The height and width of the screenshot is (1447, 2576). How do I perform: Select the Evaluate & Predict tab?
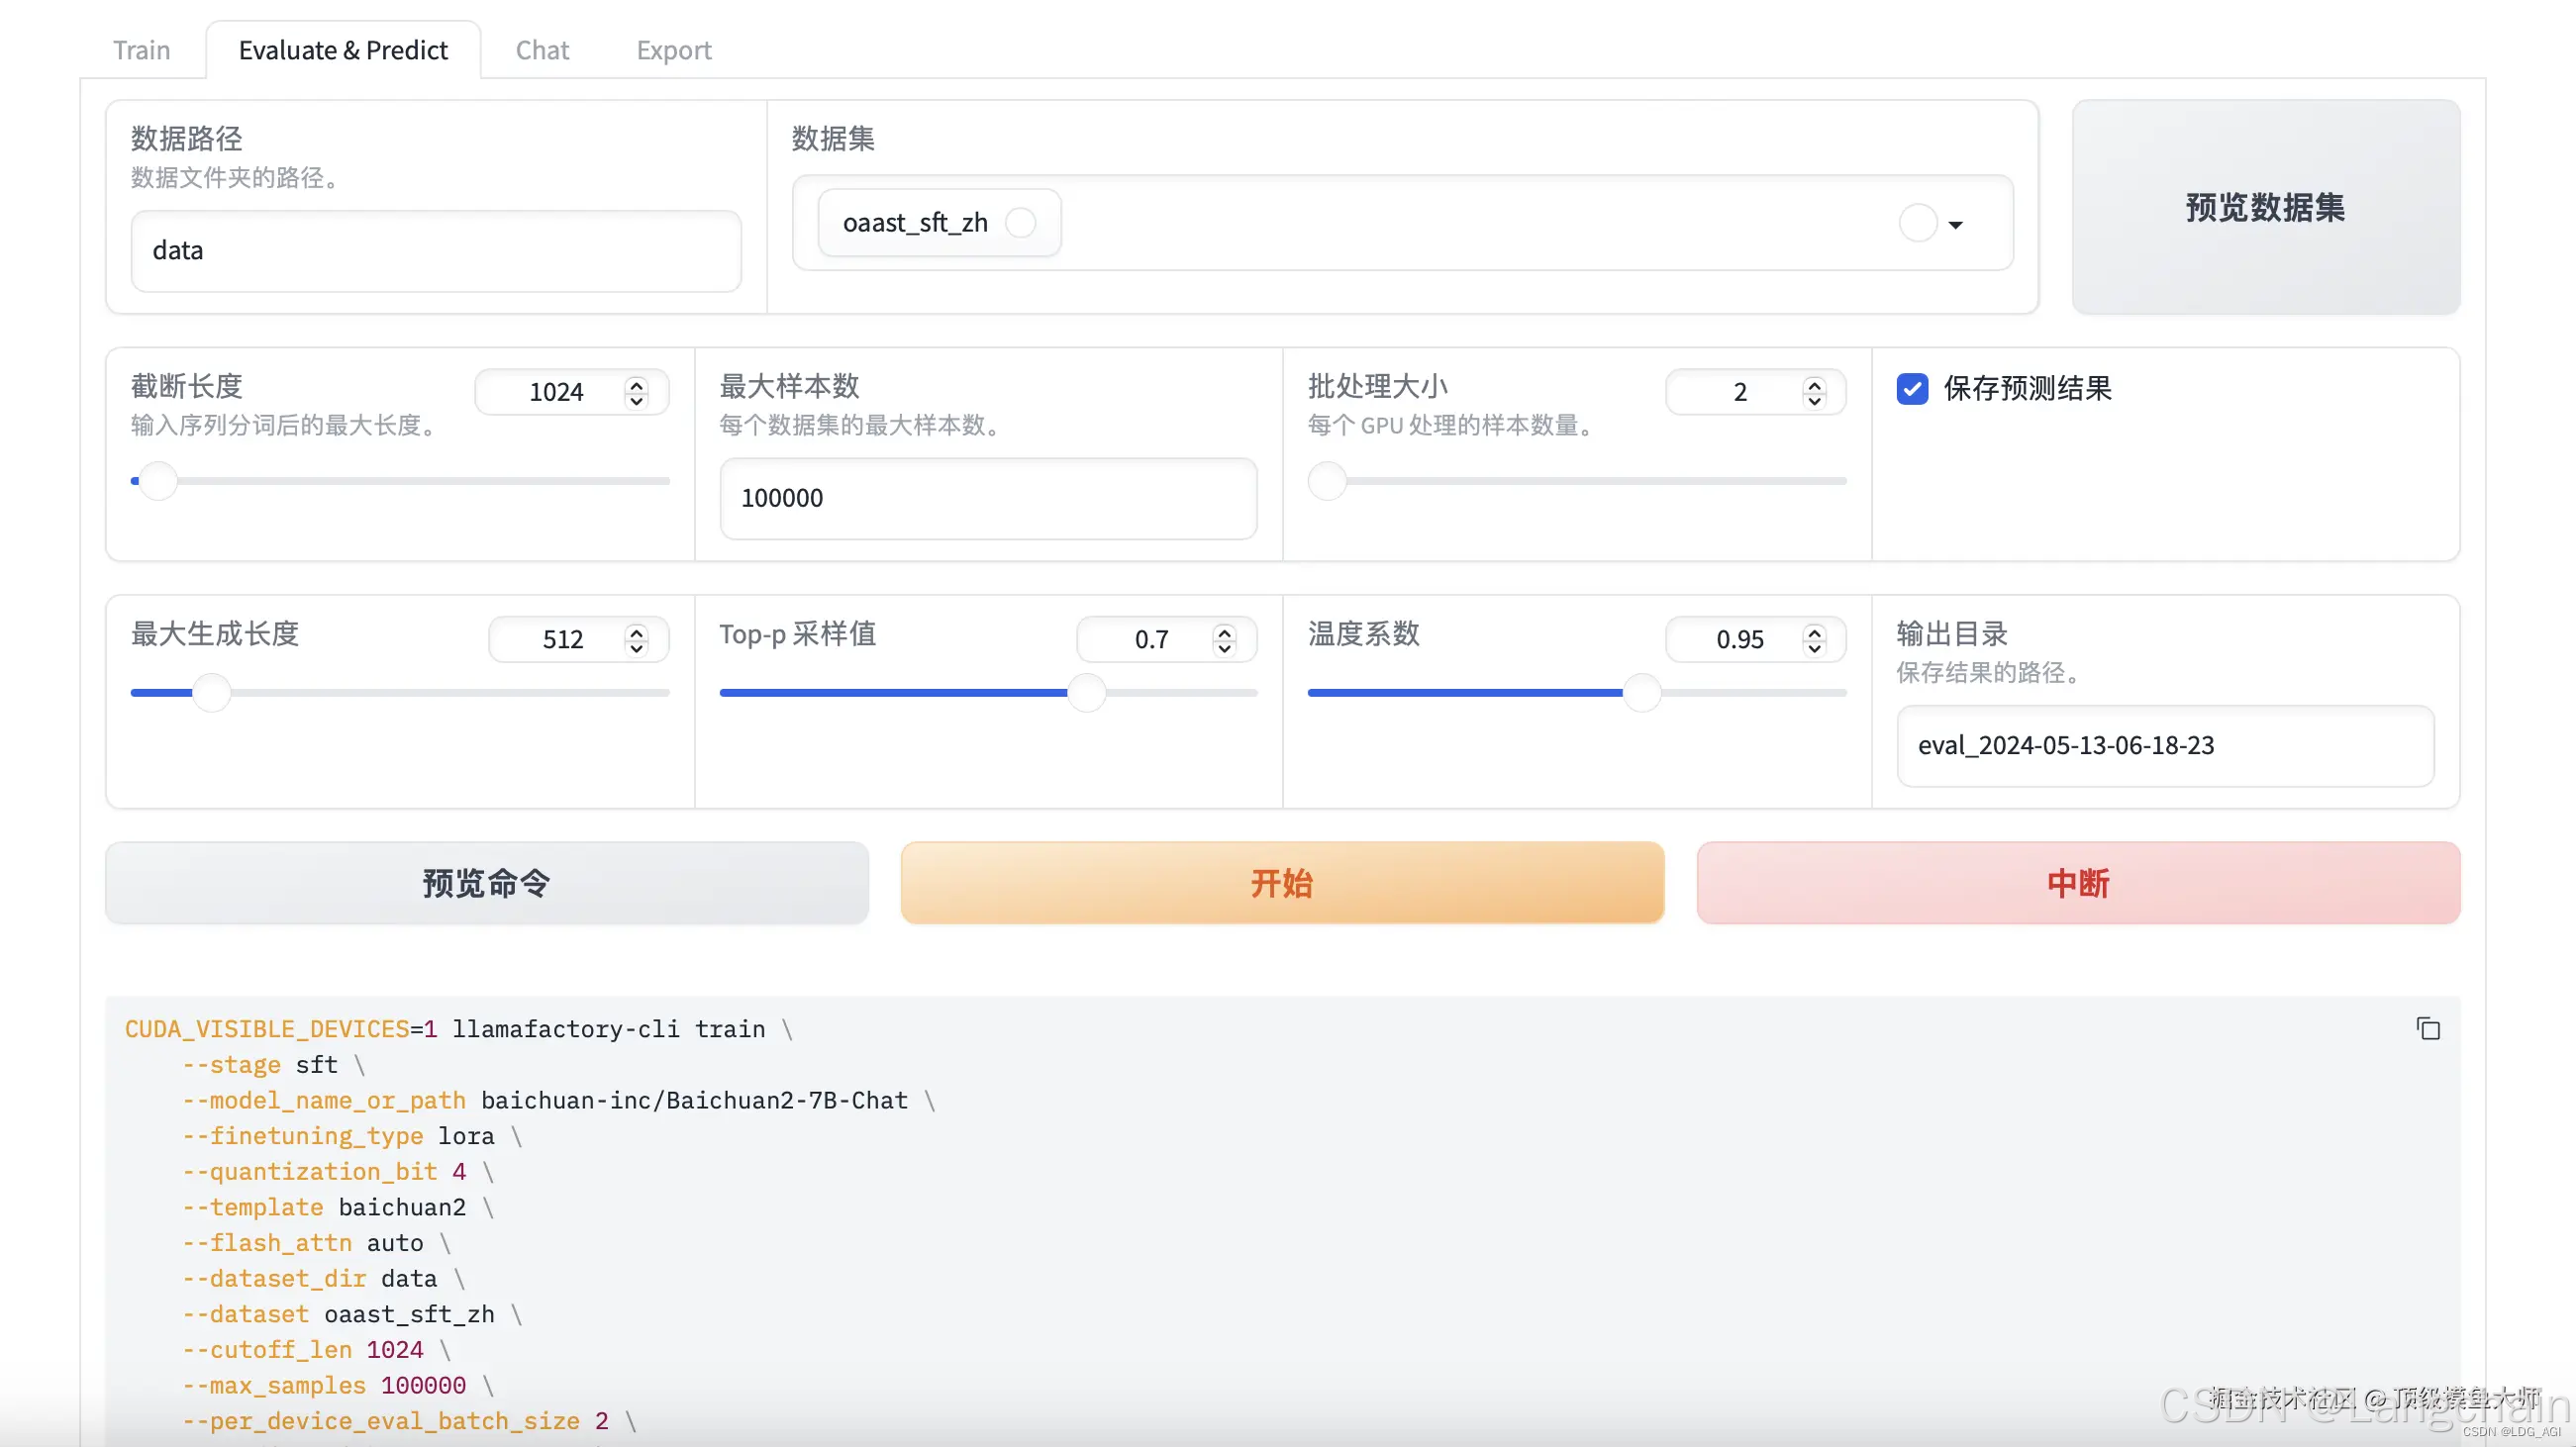(343, 50)
